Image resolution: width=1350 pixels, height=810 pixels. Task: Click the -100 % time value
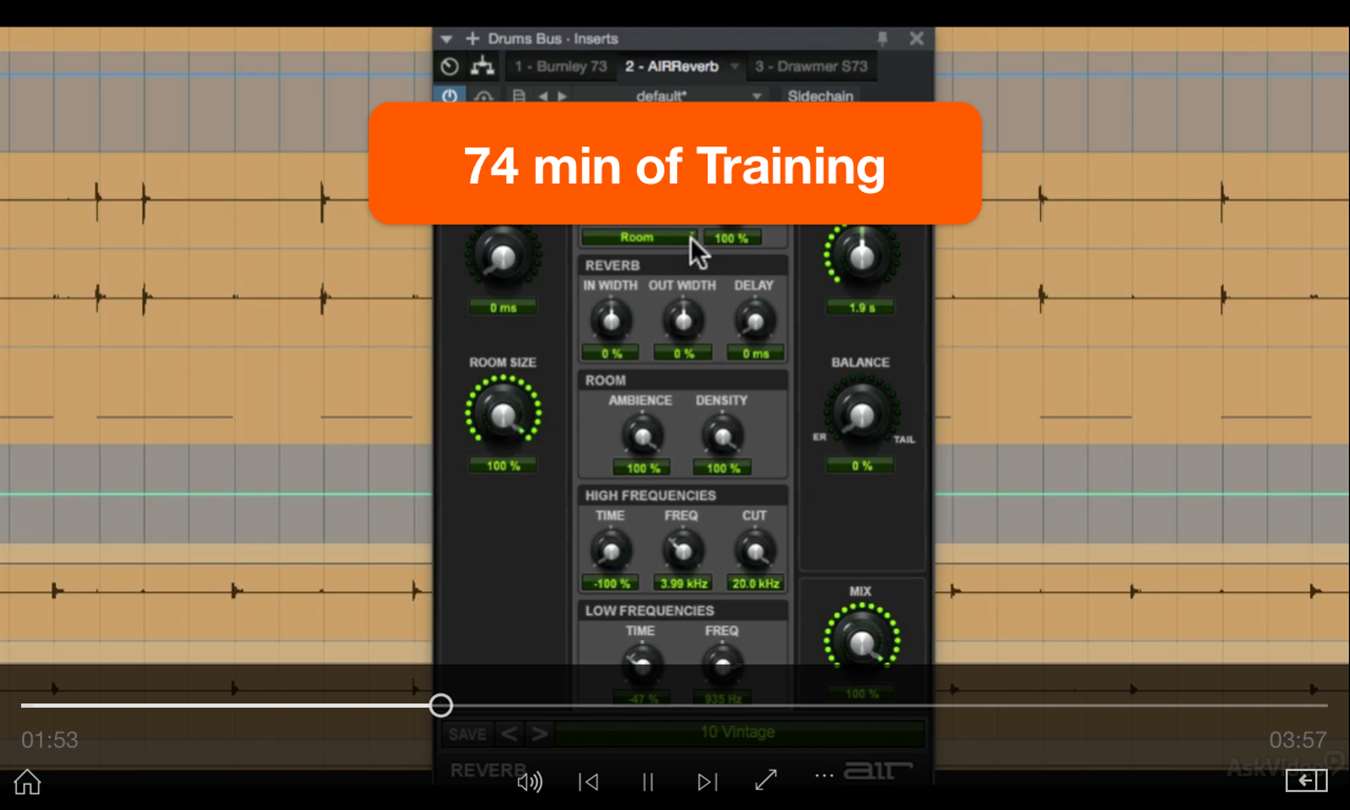[611, 583]
